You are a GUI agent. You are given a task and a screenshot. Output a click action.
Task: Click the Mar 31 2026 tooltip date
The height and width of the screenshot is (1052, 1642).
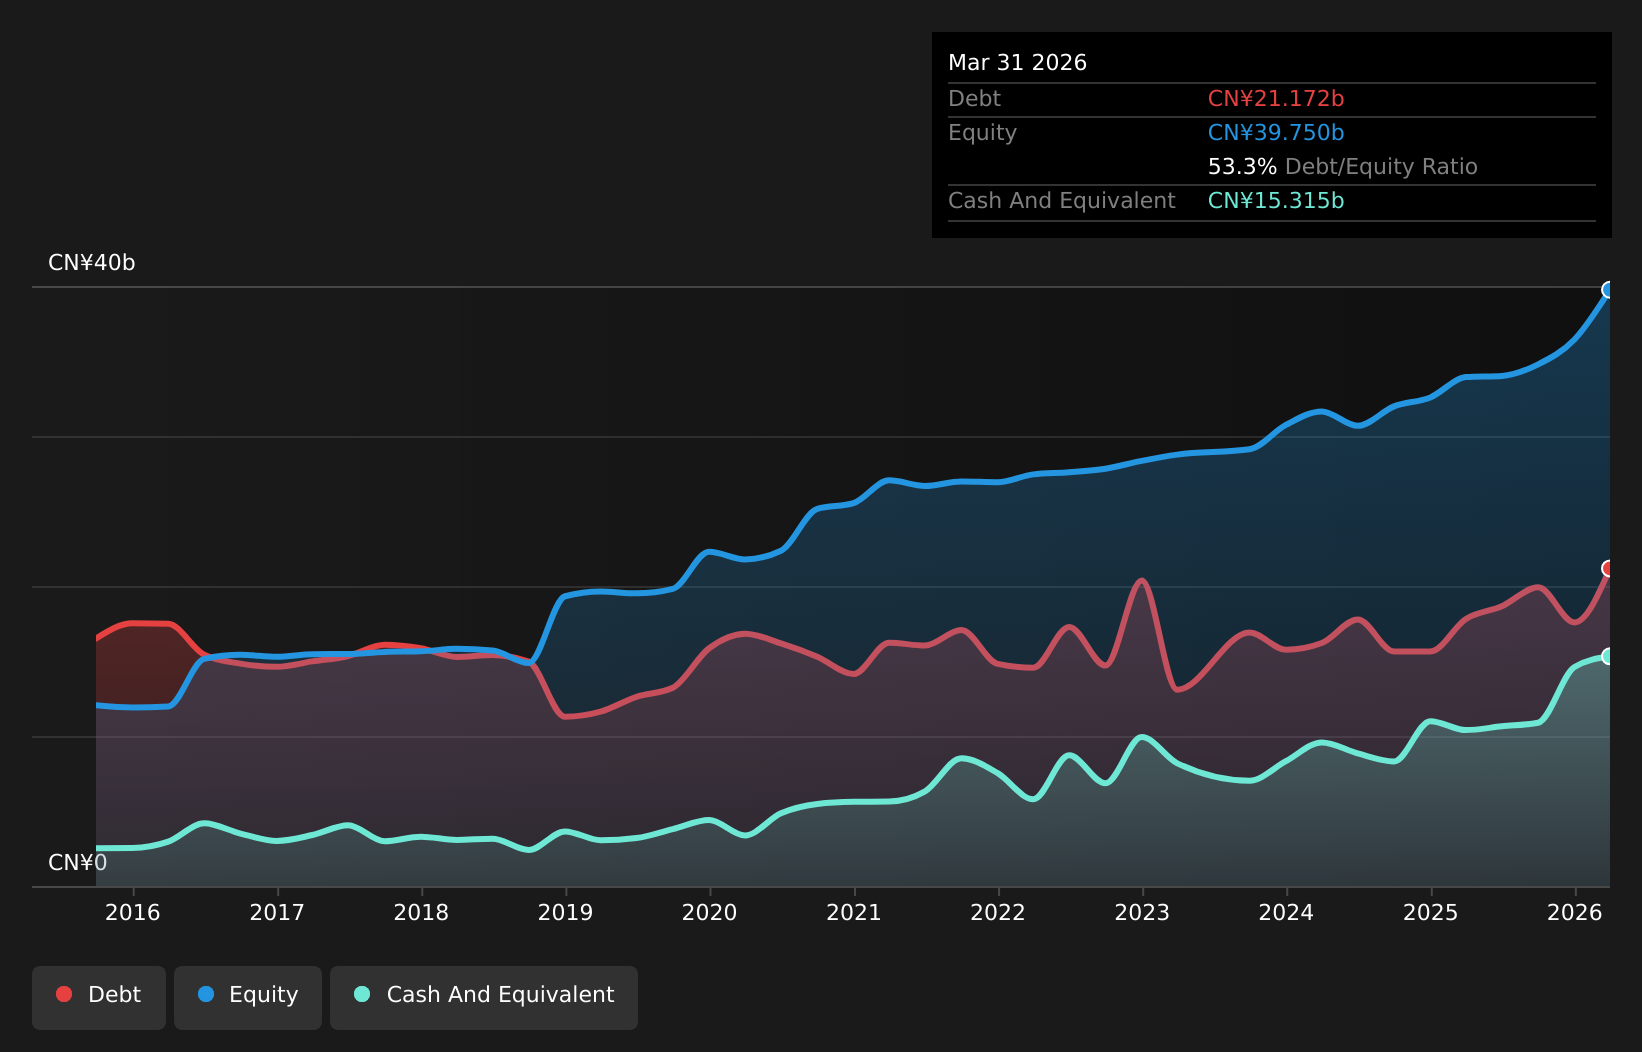click(x=1018, y=63)
